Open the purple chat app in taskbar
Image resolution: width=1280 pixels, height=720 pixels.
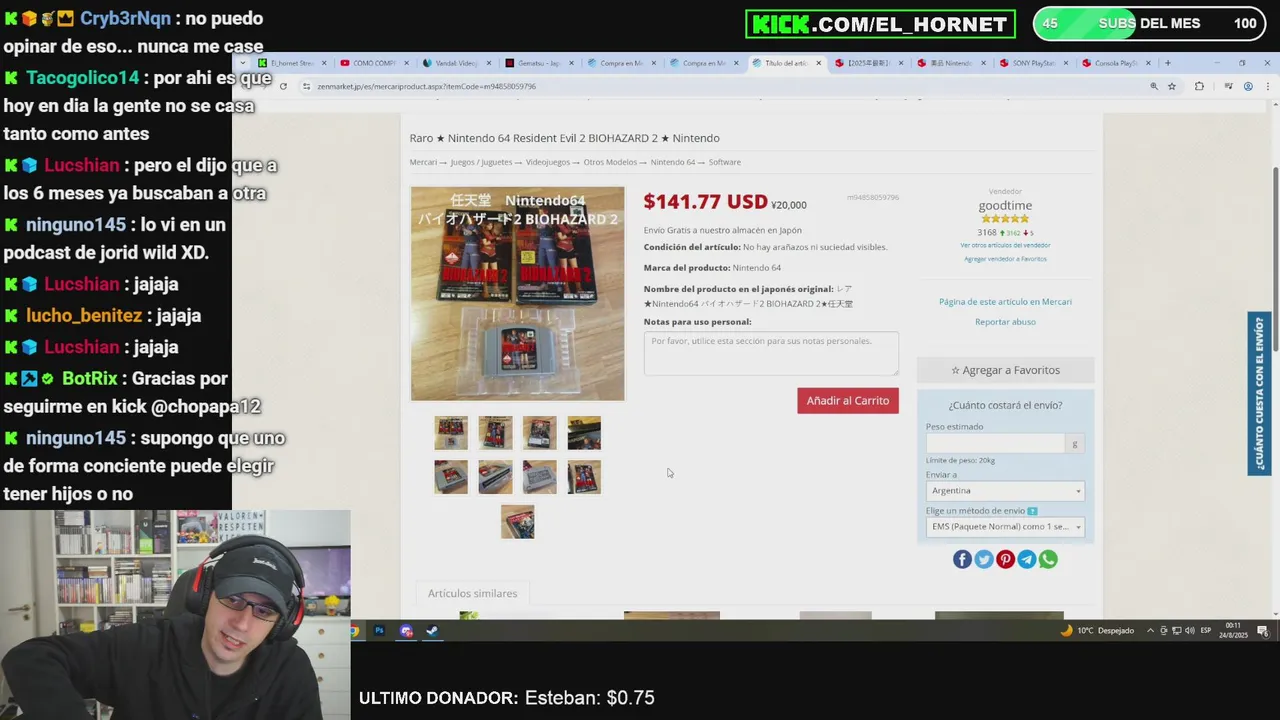coord(406,631)
